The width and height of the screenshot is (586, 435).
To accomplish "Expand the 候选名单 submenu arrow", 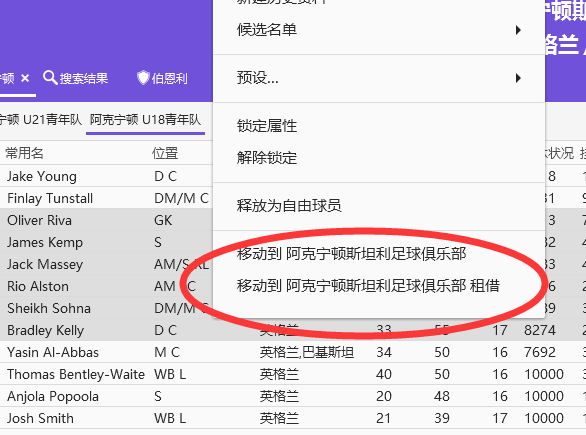I will tap(518, 30).
